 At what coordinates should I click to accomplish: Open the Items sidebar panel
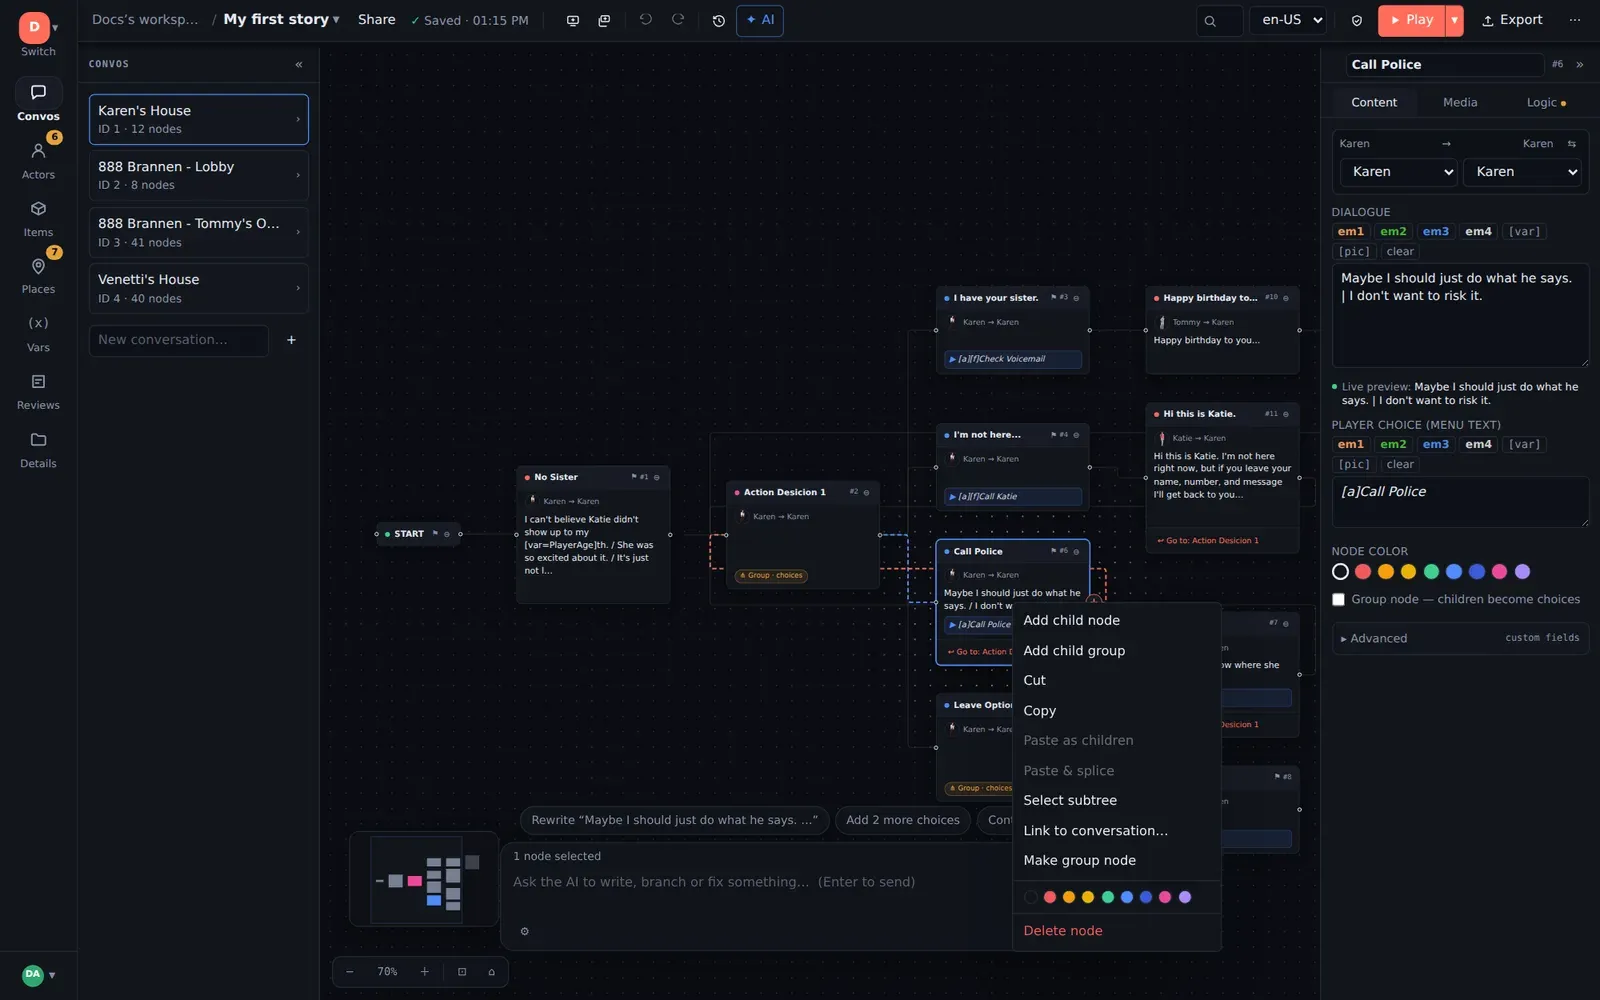(38, 218)
